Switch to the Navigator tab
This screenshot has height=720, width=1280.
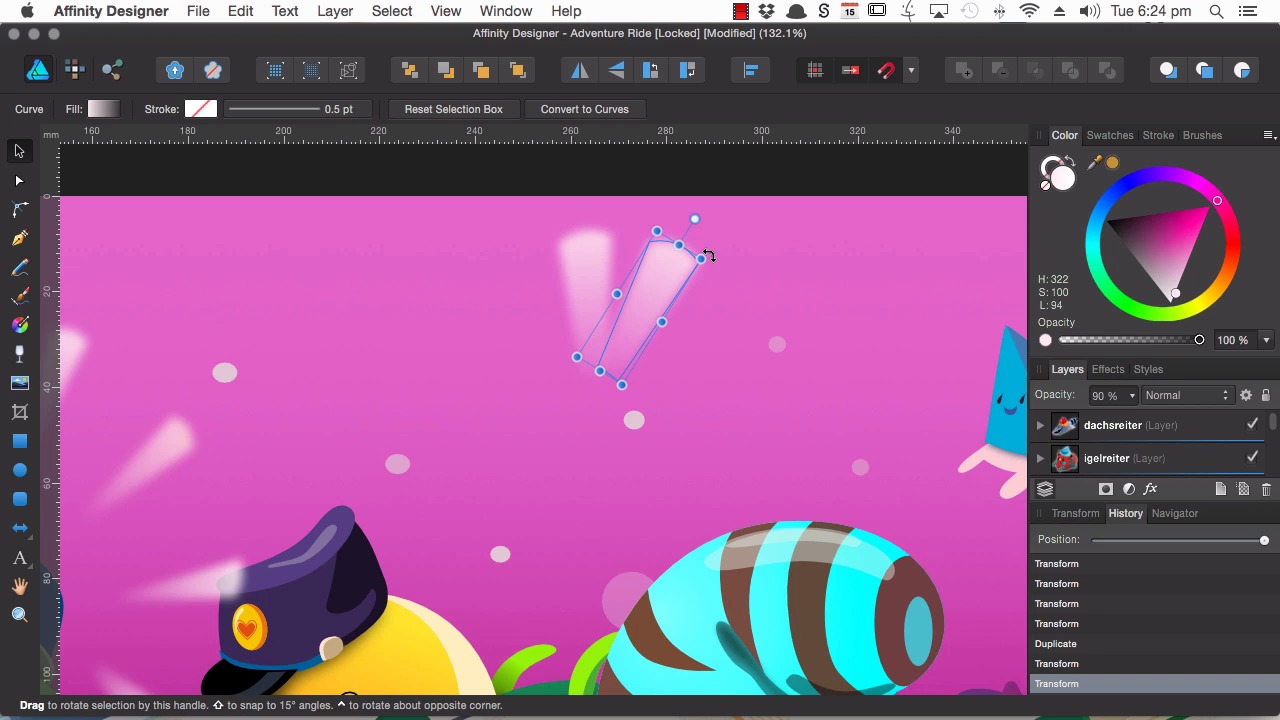[1174, 513]
